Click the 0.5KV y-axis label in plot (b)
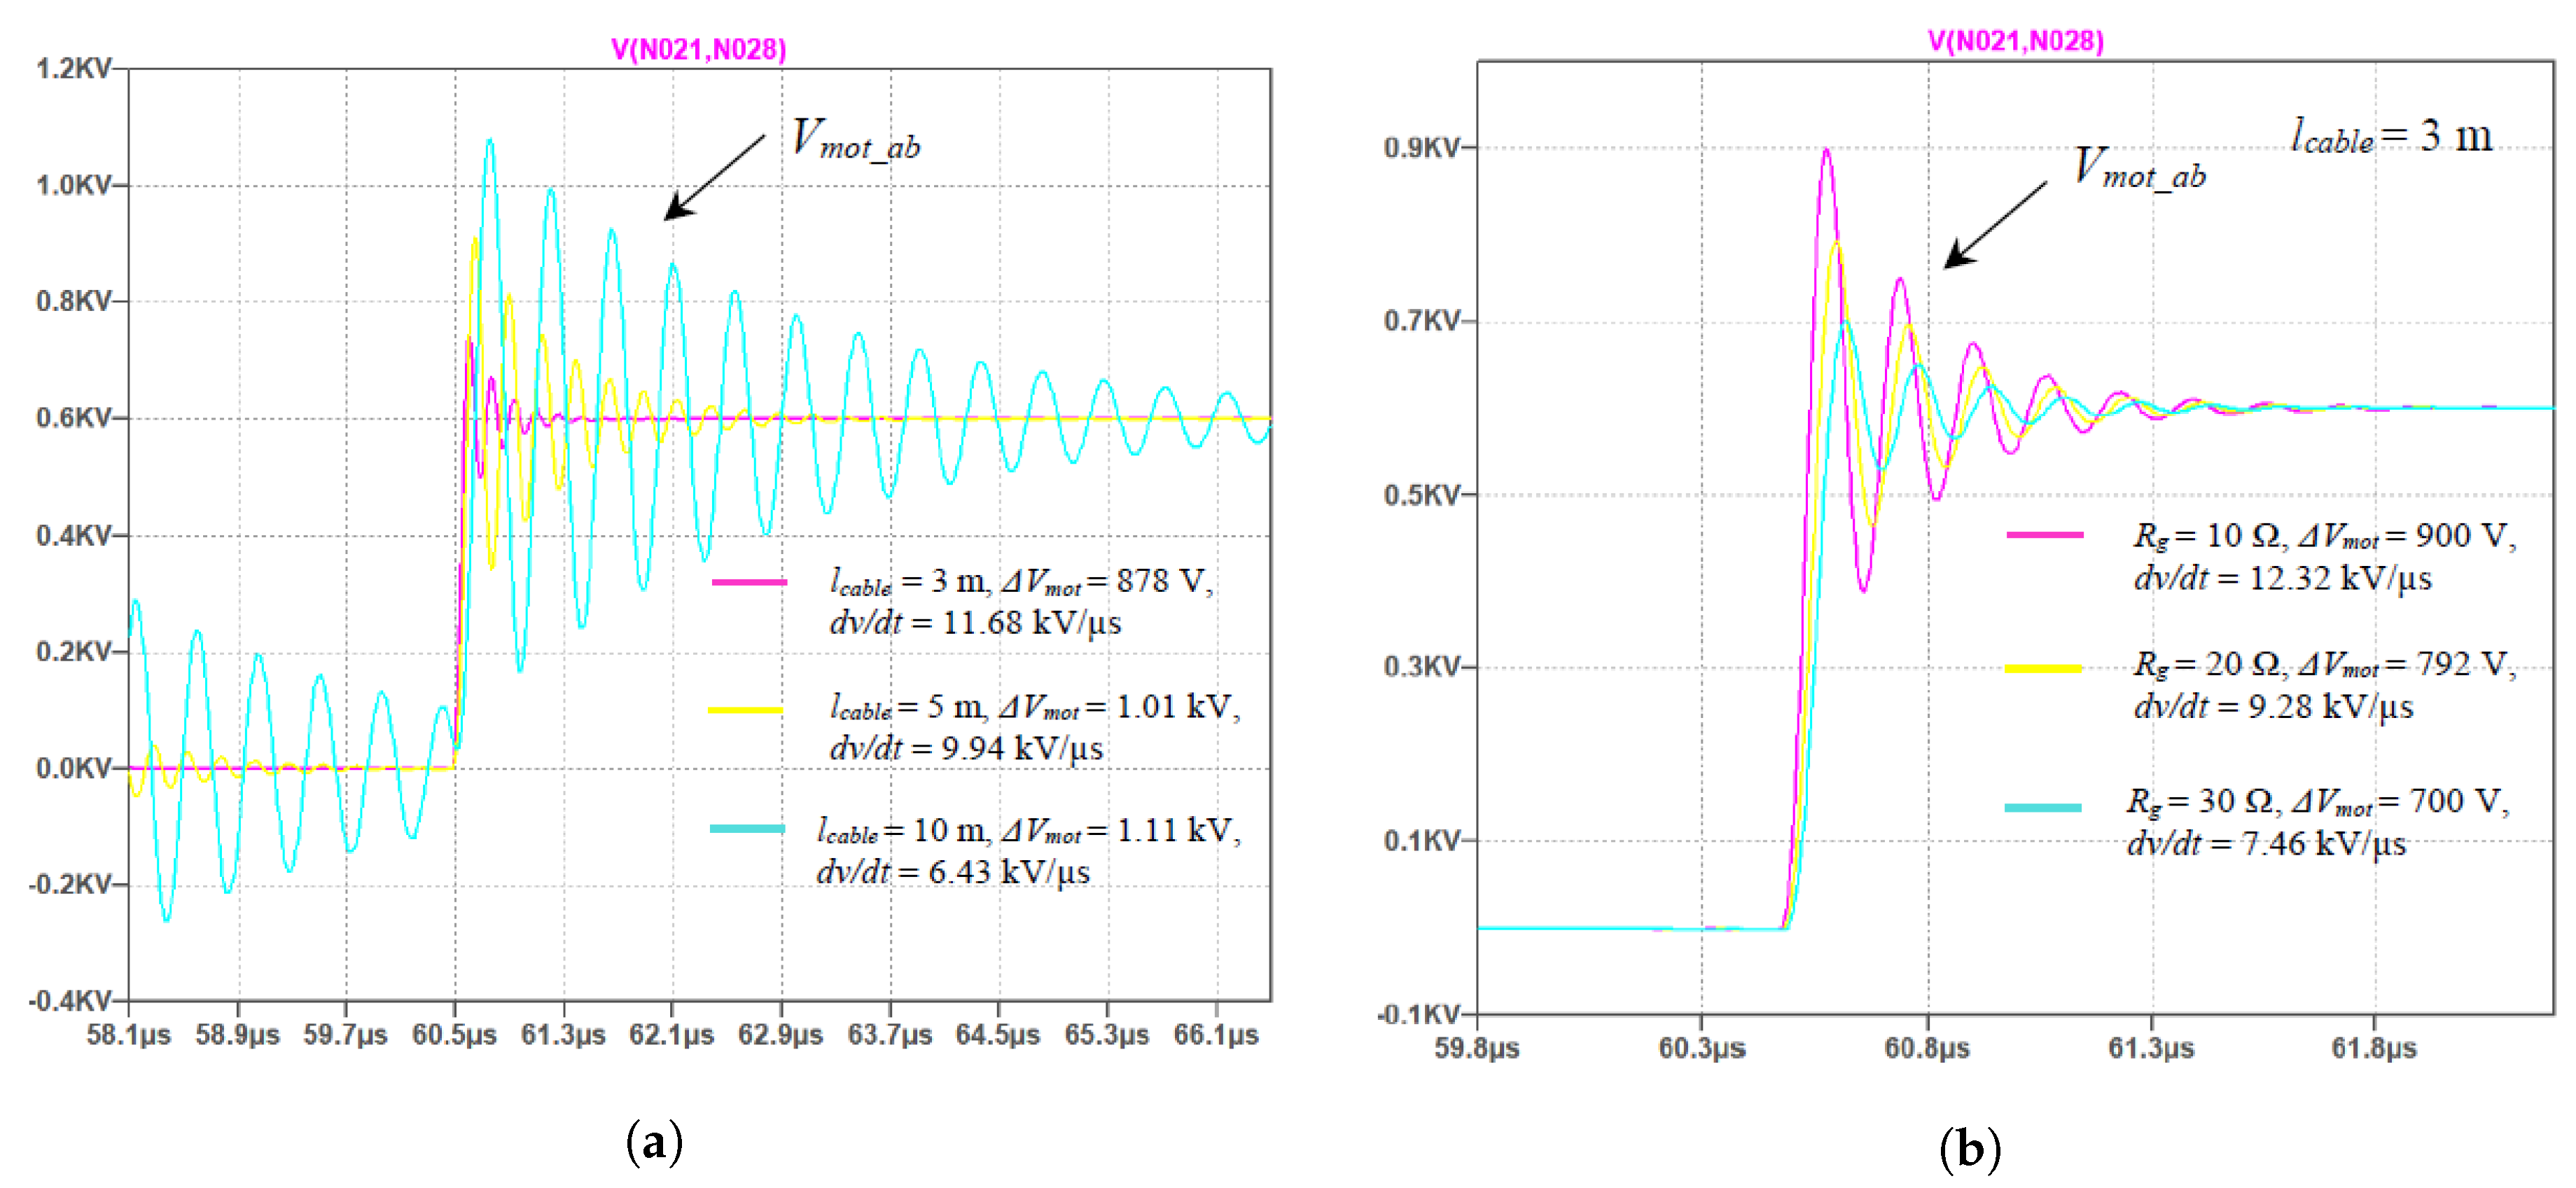 (1421, 495)
